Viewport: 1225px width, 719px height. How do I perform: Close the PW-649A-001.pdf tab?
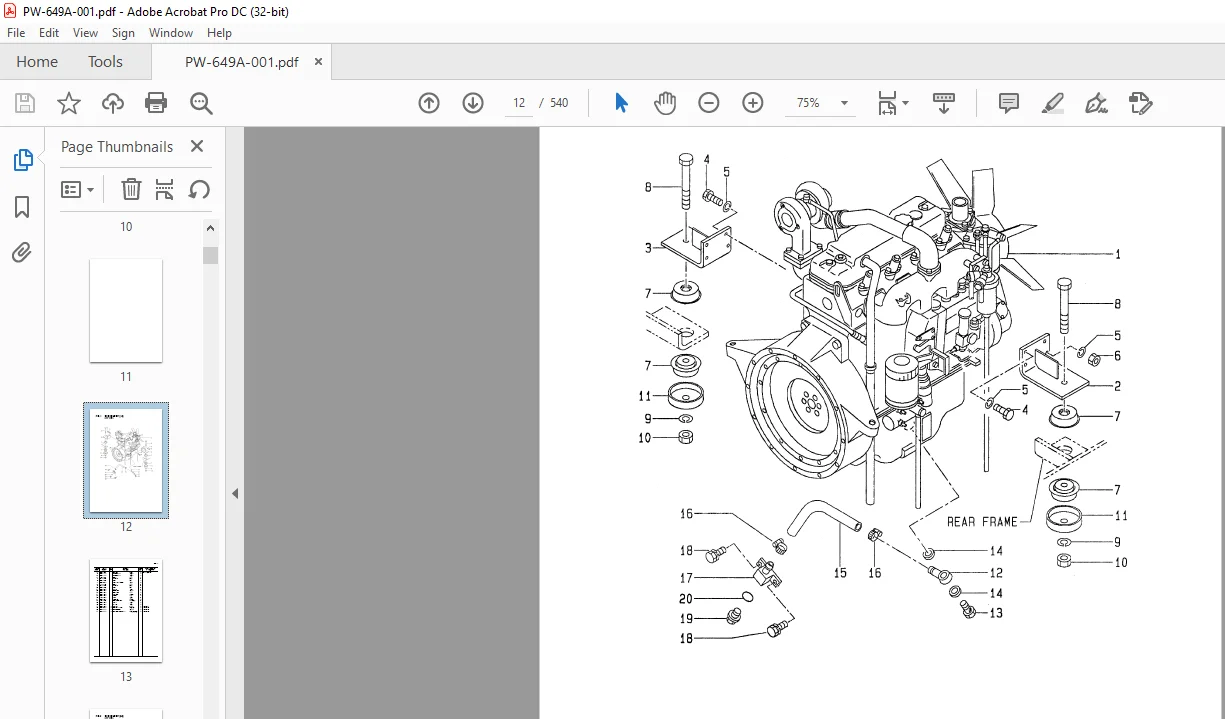pyautogui.click(x=319, y=62)
